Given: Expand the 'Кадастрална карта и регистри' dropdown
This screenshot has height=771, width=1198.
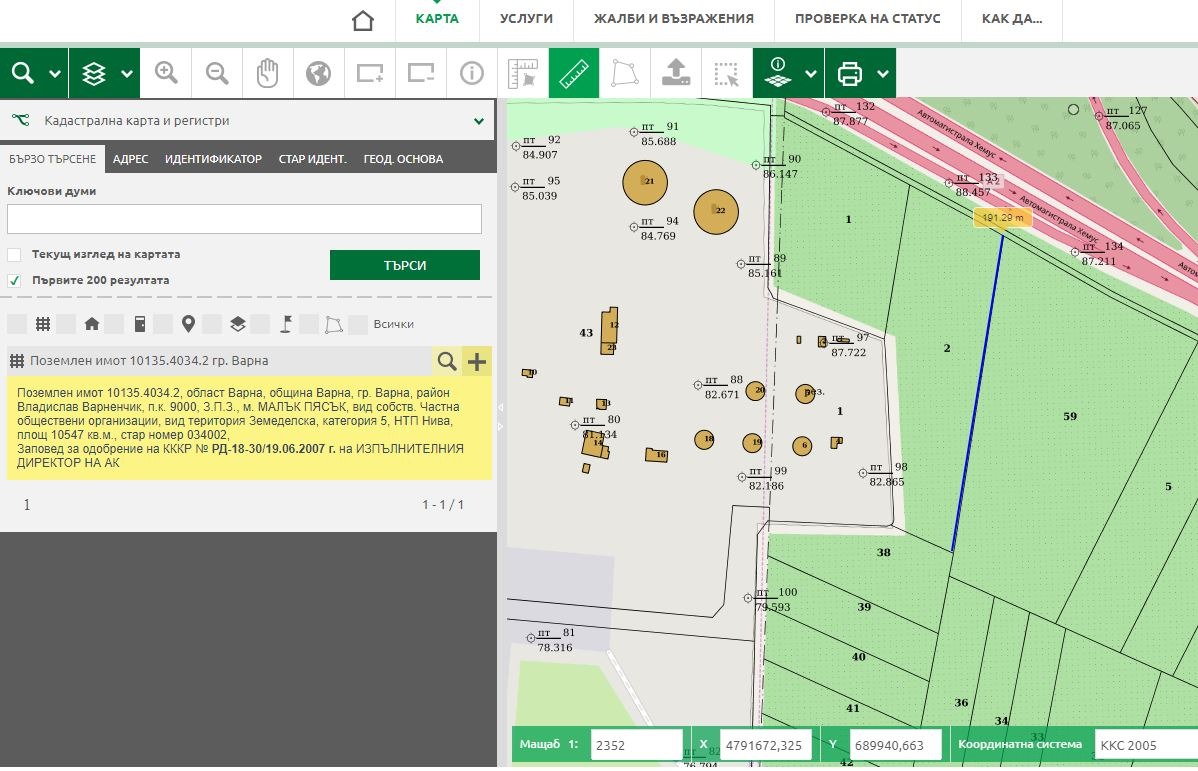Looking at the screenshot, I should tap(478, 121).
